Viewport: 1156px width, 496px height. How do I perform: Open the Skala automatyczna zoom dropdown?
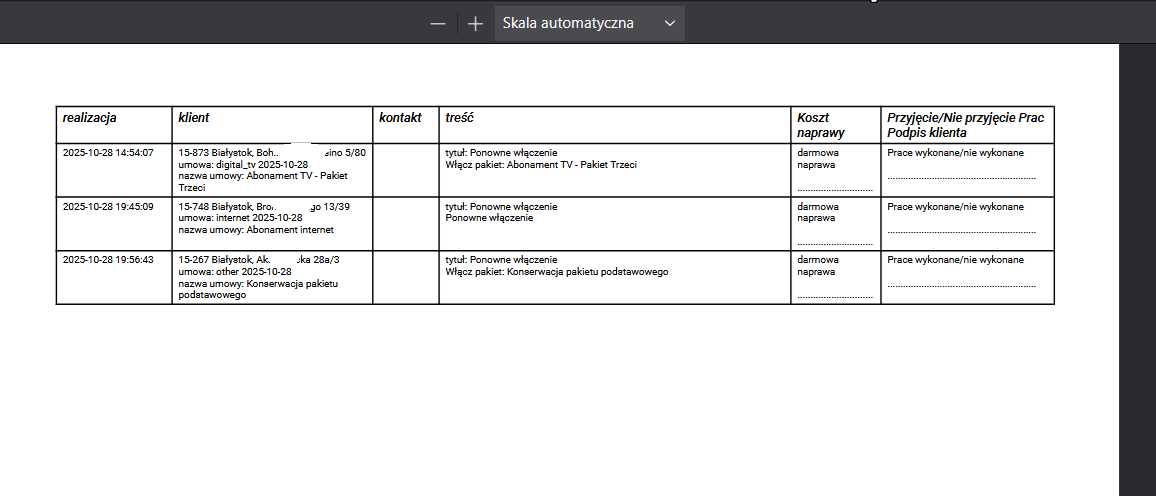(x=589, y=23)
